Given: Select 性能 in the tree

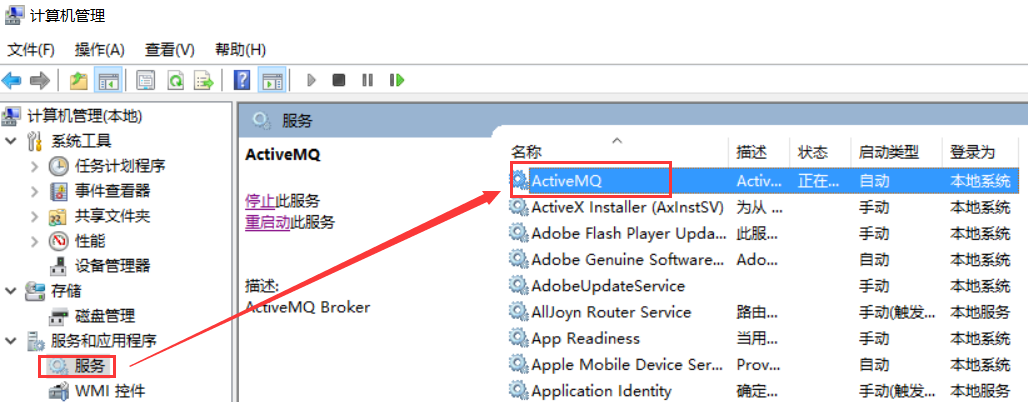Looking at the screenshot, I should [90, 241].
